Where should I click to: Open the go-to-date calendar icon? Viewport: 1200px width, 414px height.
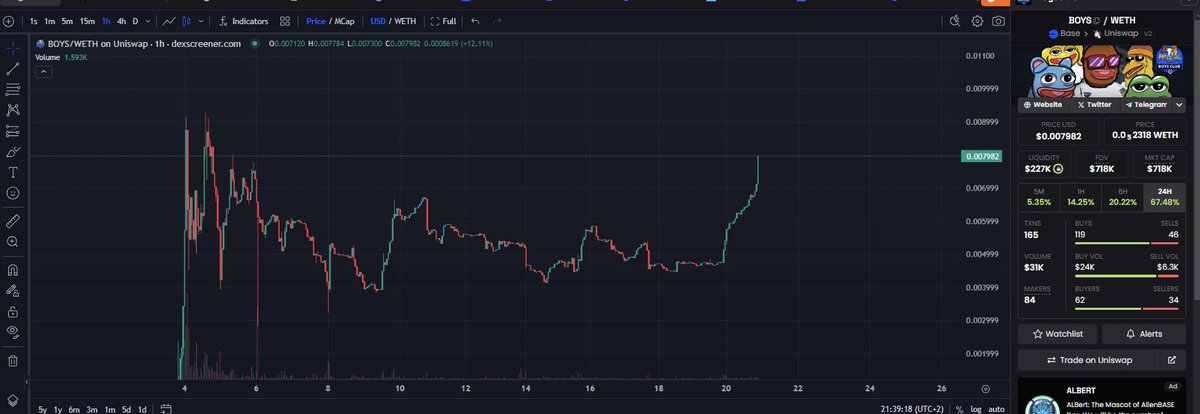tap(166, 408)
